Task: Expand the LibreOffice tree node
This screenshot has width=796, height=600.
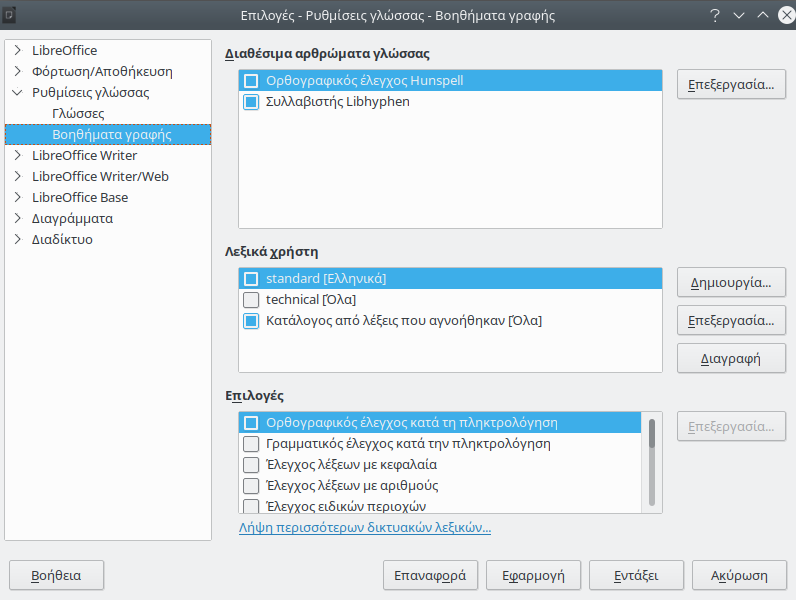Action: click(18, 50)
